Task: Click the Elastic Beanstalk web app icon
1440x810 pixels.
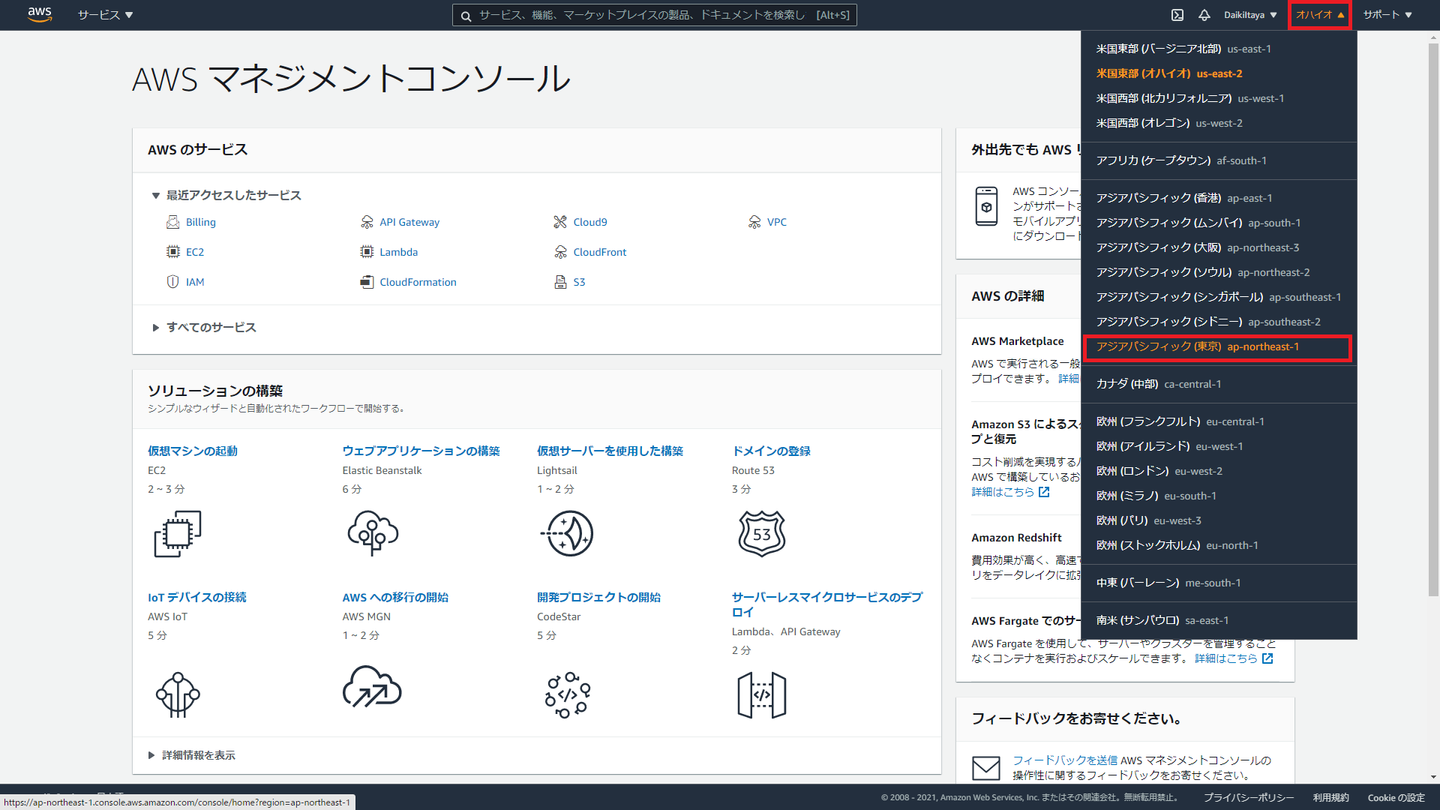Action: 372,534
